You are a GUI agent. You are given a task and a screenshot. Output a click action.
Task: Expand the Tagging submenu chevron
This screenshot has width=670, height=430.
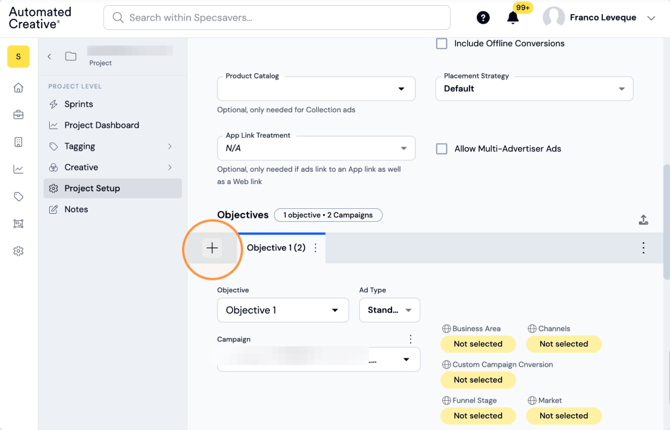[170, 146]
